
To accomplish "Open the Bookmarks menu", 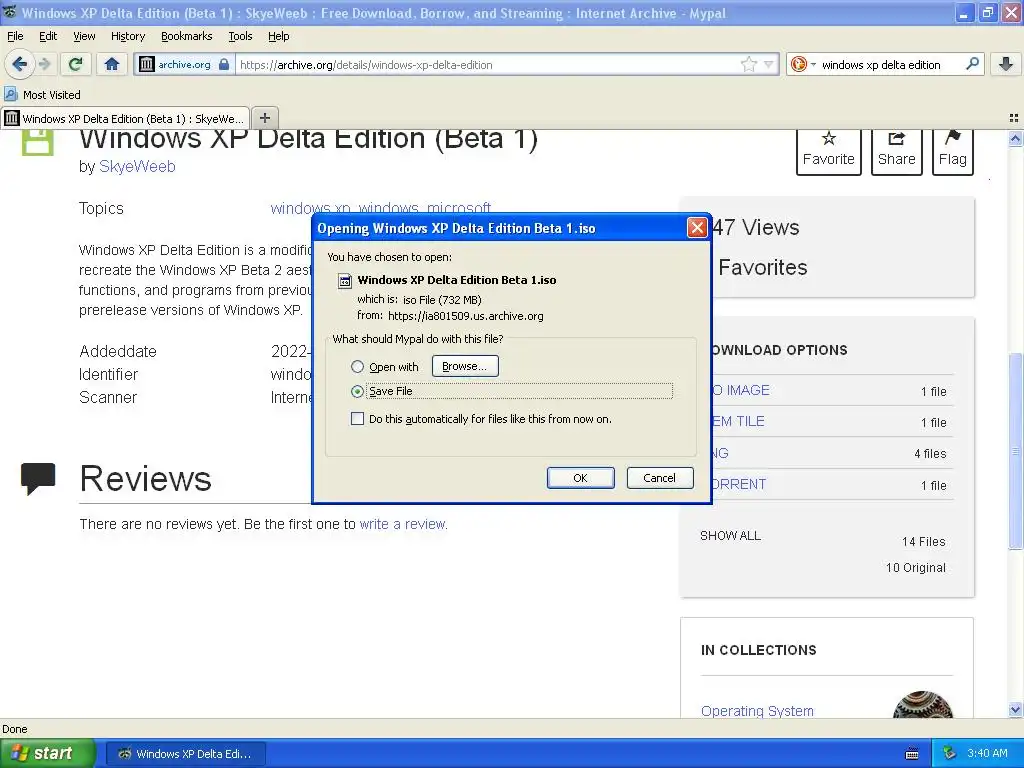I will click(x=187, y=36).
